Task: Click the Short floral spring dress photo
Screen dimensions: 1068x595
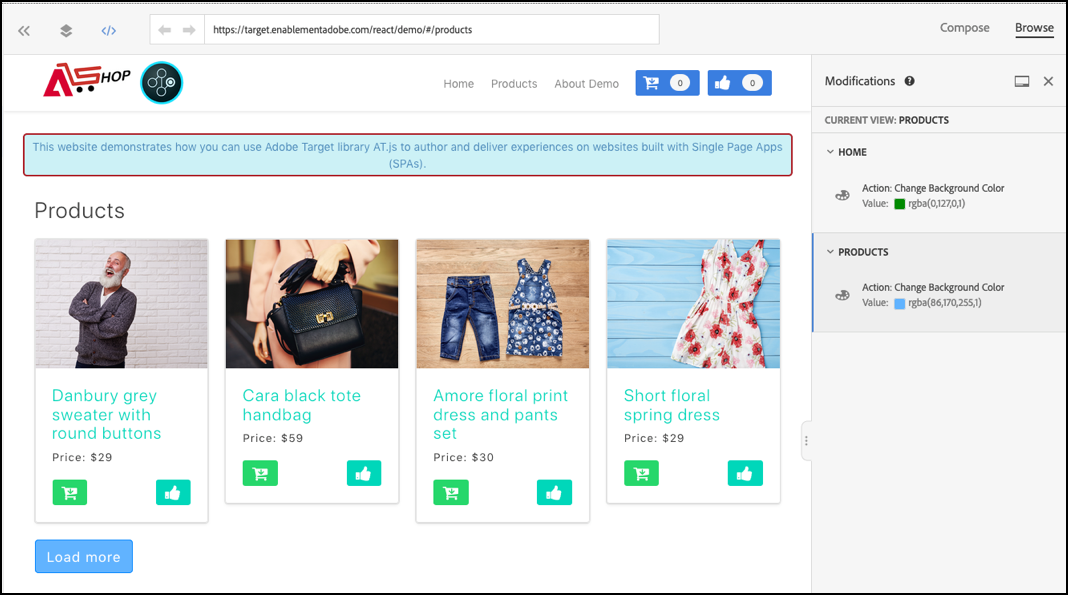Action: click(693, 304)
